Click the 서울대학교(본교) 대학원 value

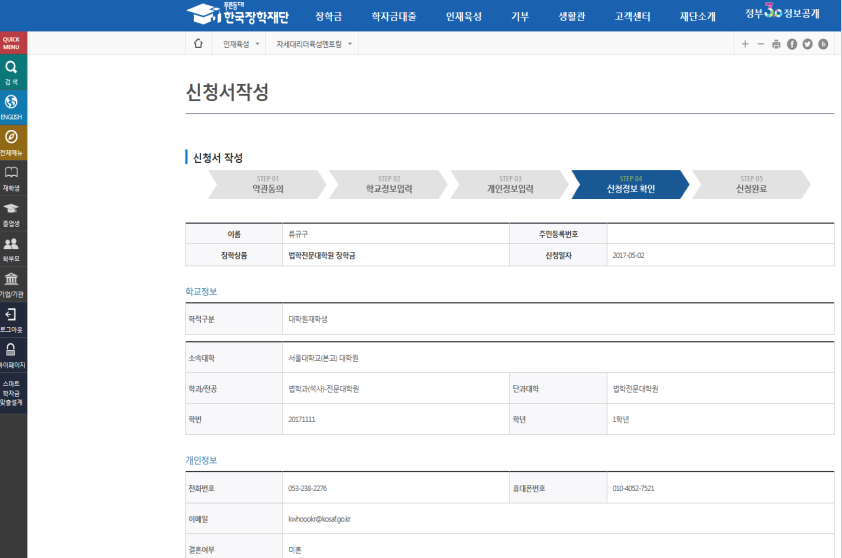point(323,358)
